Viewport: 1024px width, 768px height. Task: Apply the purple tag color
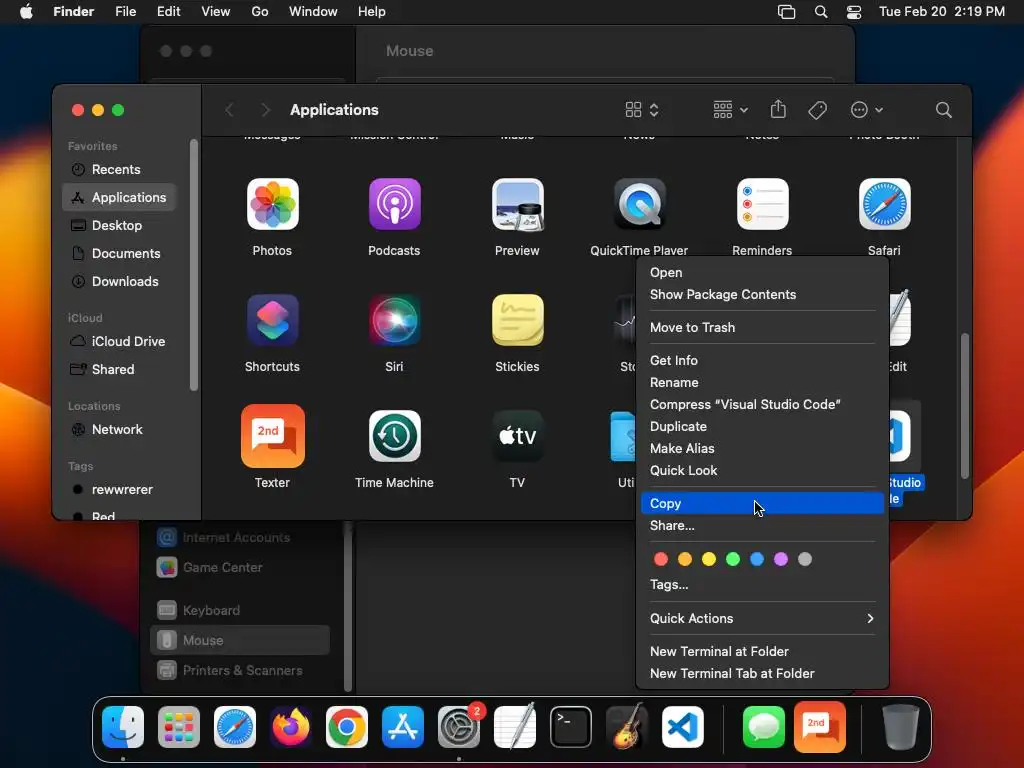[x=780, y=559]
